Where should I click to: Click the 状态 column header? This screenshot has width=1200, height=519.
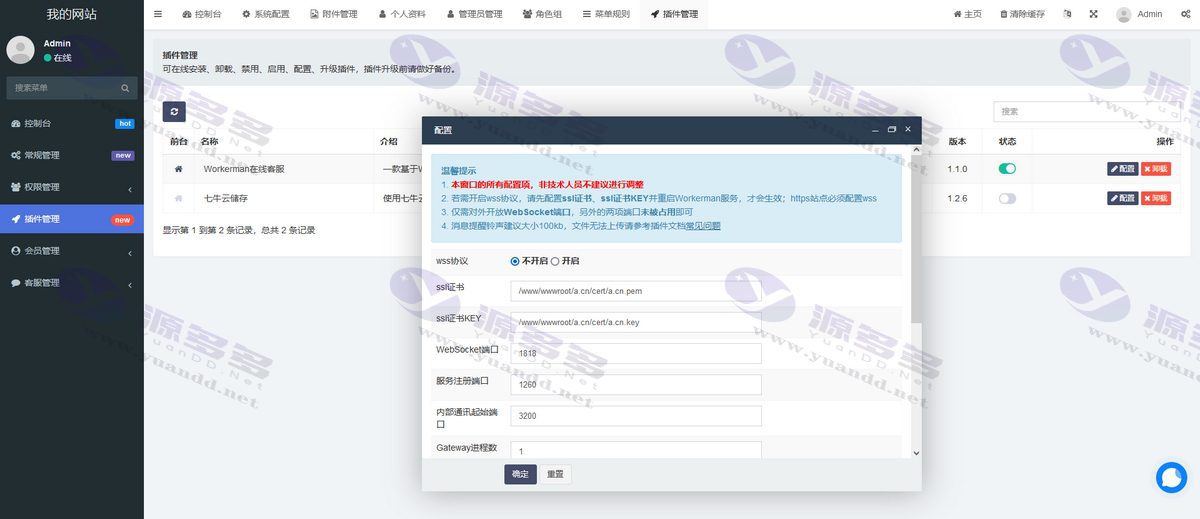pyautogui.click(x=1007, y=141)
